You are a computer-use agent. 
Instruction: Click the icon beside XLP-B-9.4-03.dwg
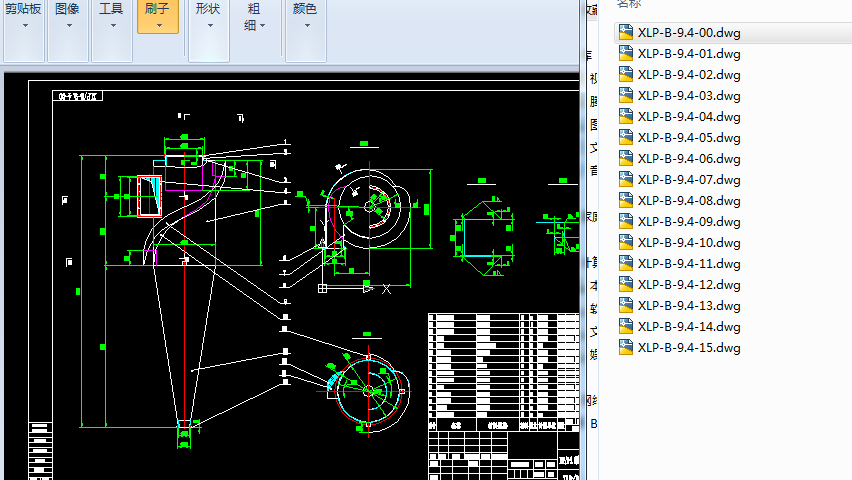pyautogui.click(x=626, y=96)
